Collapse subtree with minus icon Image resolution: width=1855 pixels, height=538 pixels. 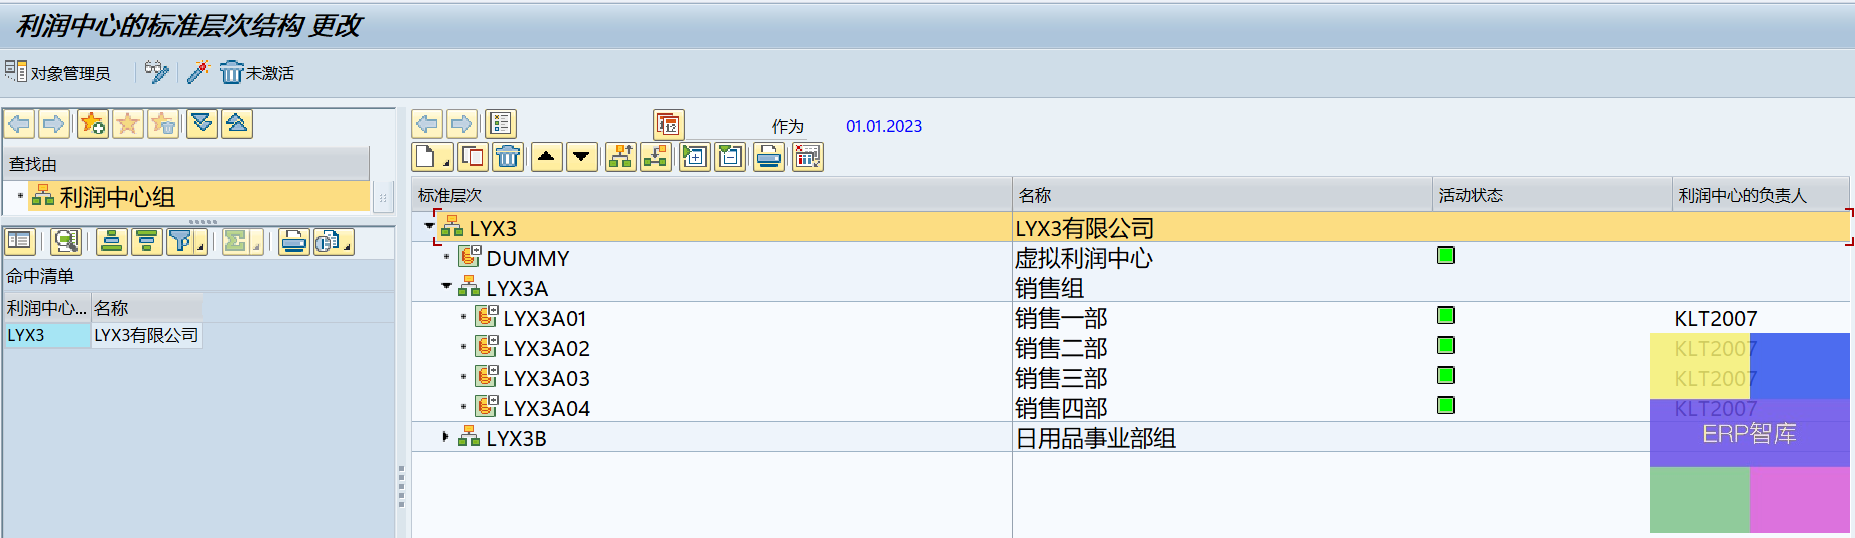pos(731,157)
